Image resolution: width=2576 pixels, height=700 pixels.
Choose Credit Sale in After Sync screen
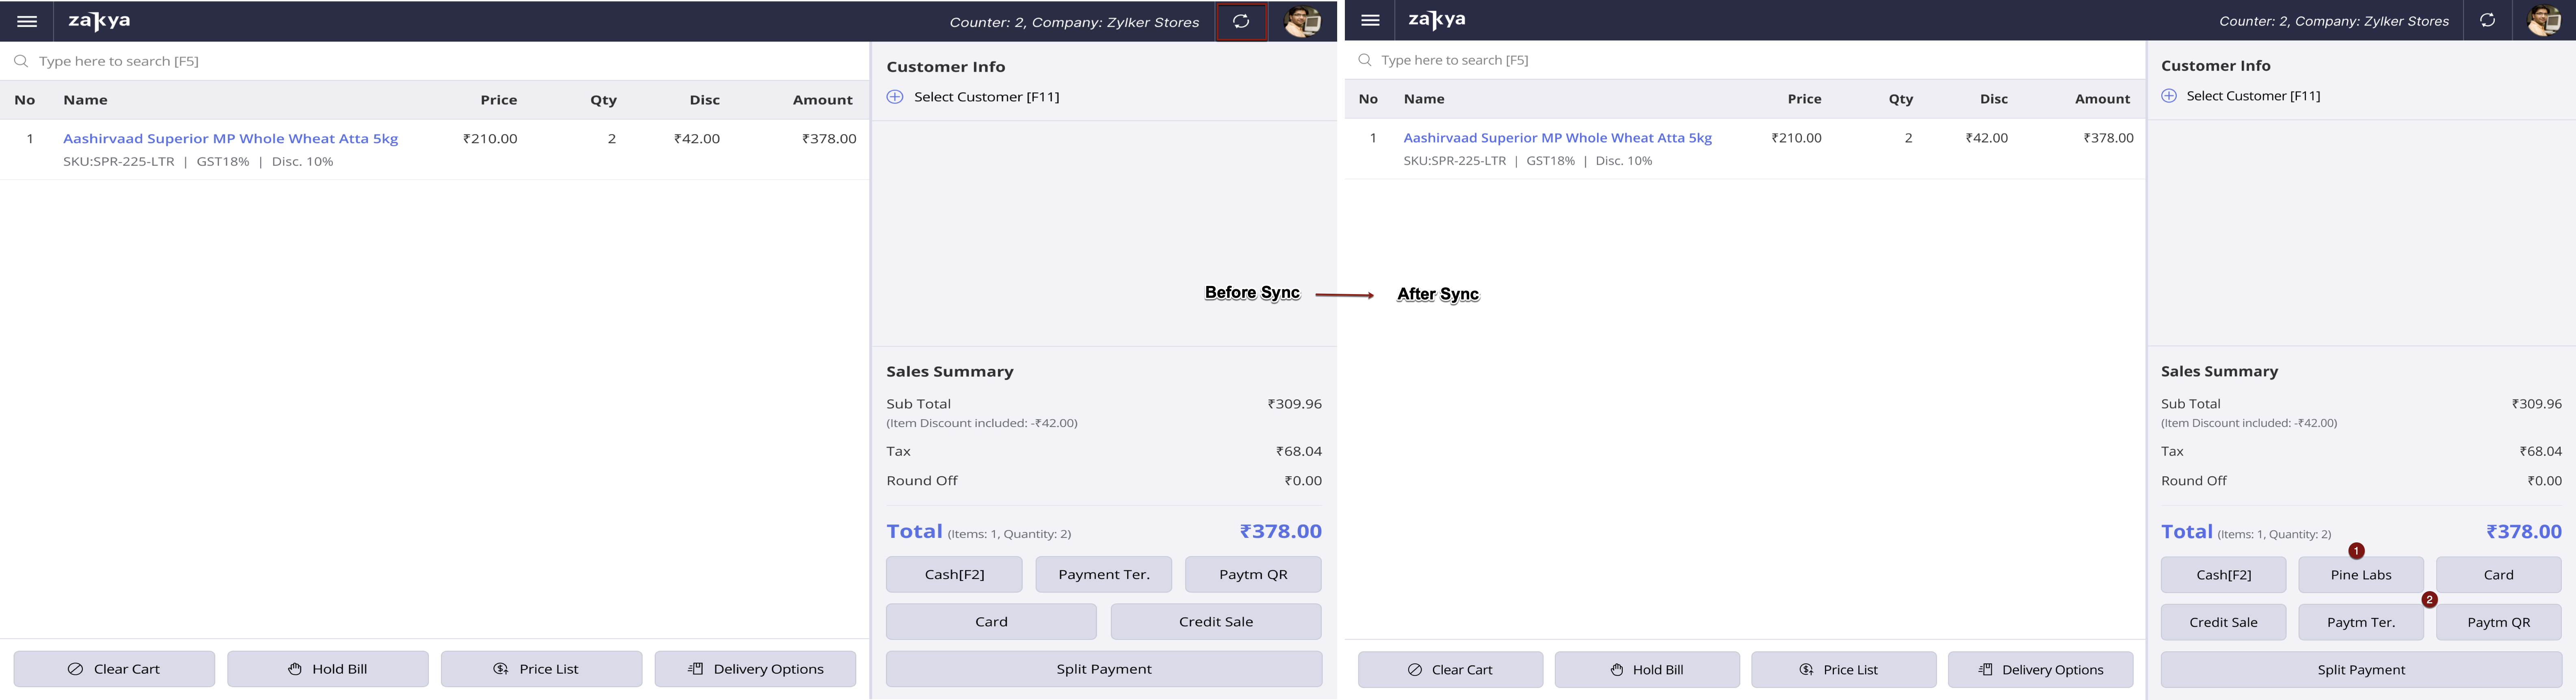pyautogui.click(x=2223, y=622)
